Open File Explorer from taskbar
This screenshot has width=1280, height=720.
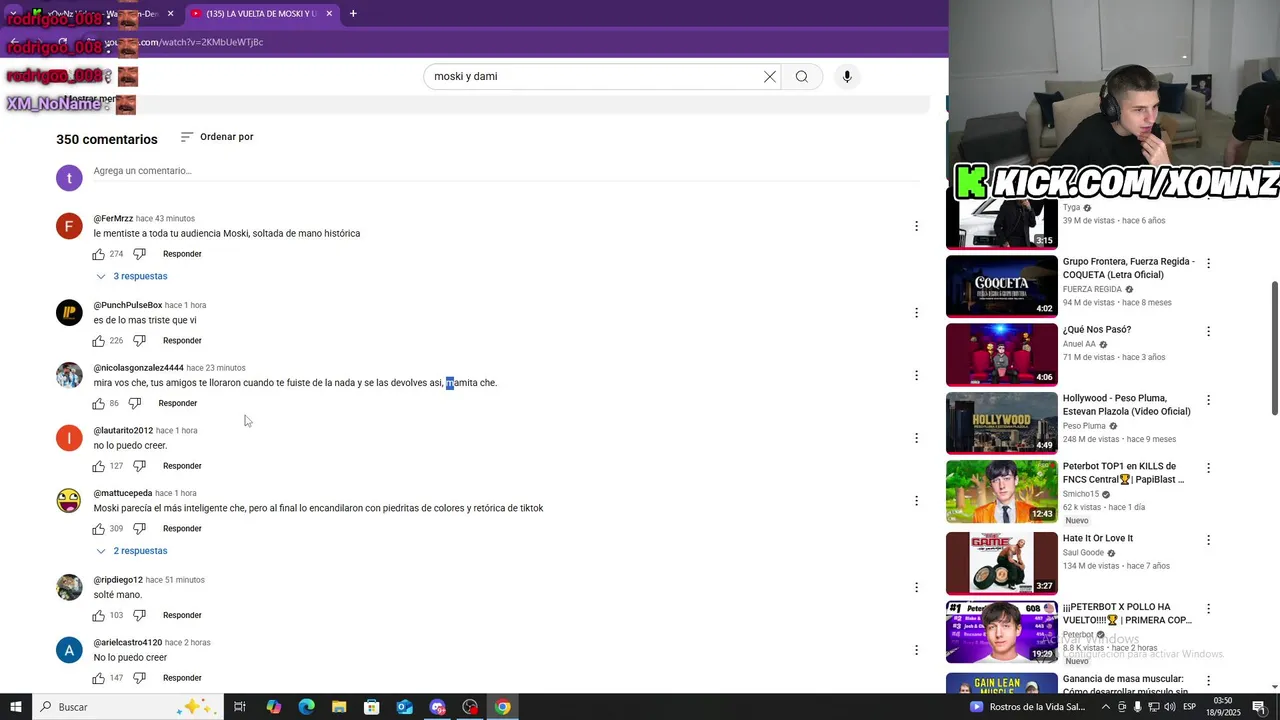339,707
